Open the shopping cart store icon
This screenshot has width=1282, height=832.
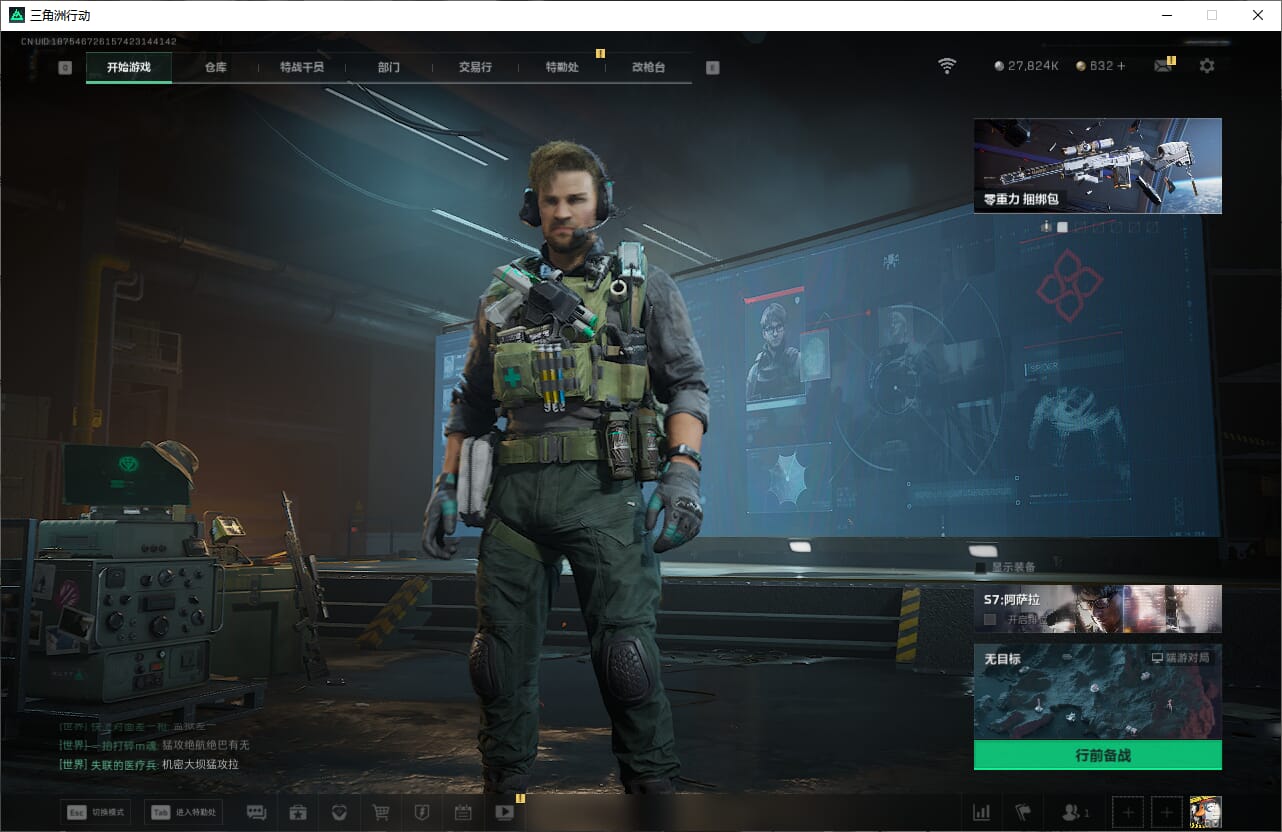[x=380, y=812]
